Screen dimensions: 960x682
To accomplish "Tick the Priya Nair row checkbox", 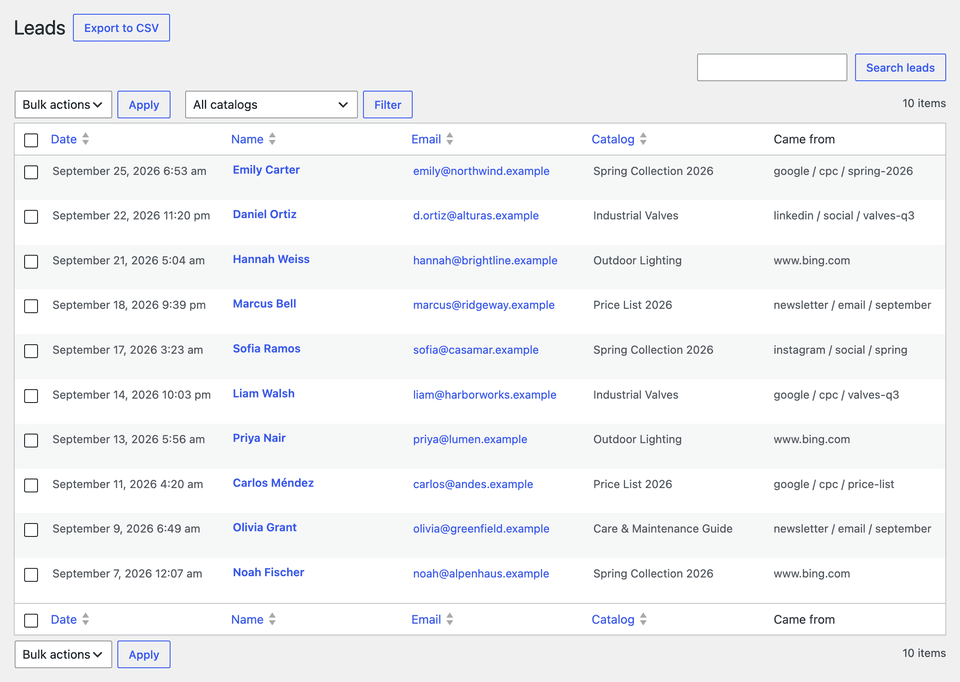I will pyautogui.click(x=31, y=440).
